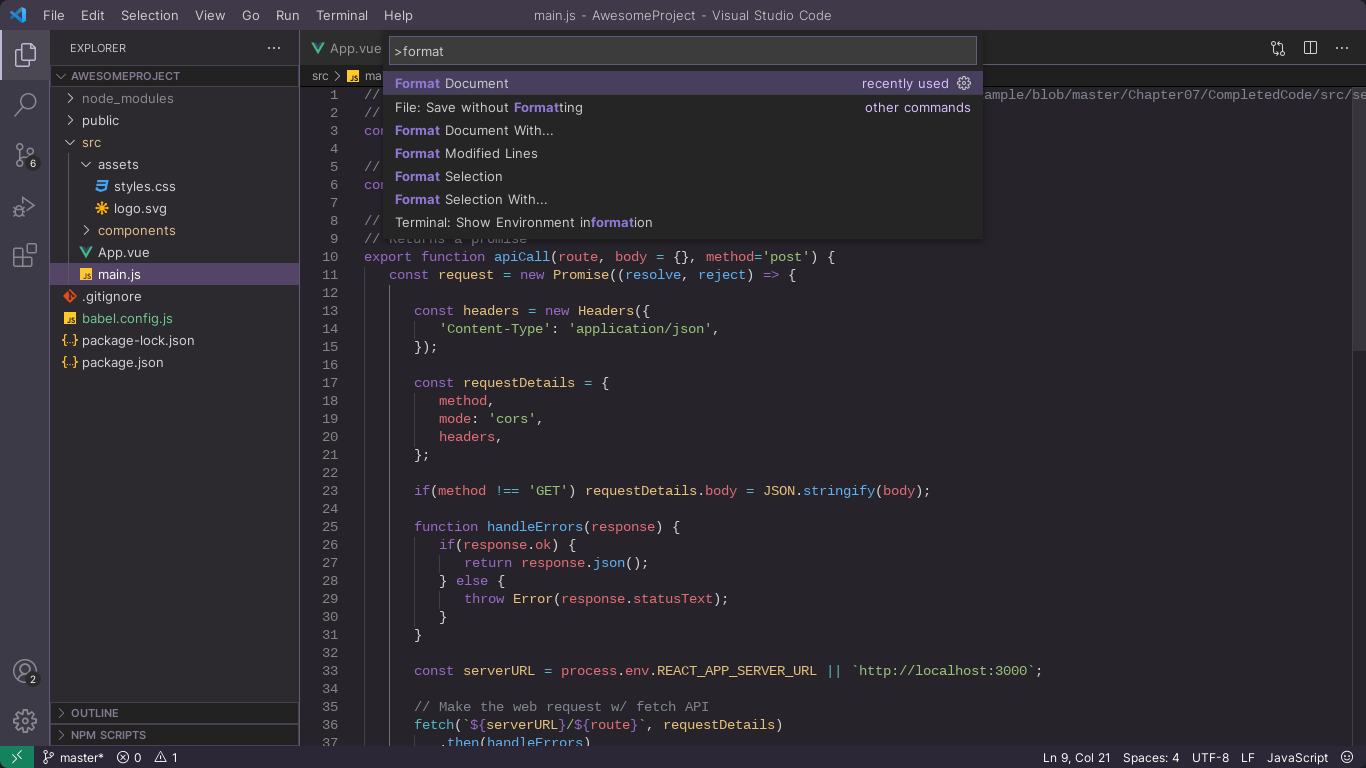Screen dimensions: 1366x768
Task: Open the File menu
Action: click(x=54, y=15)
